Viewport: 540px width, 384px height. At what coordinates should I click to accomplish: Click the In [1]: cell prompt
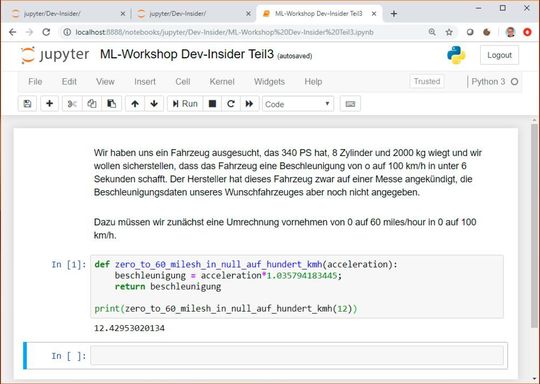69,264
